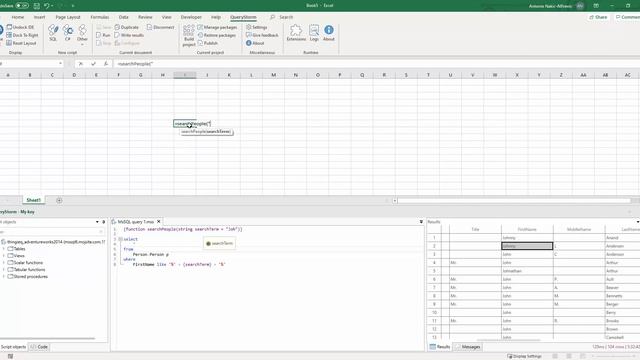This screenshot has width=640, height=360.
Task: Cancel formula entry in formula bar
Action: [80, 64]
